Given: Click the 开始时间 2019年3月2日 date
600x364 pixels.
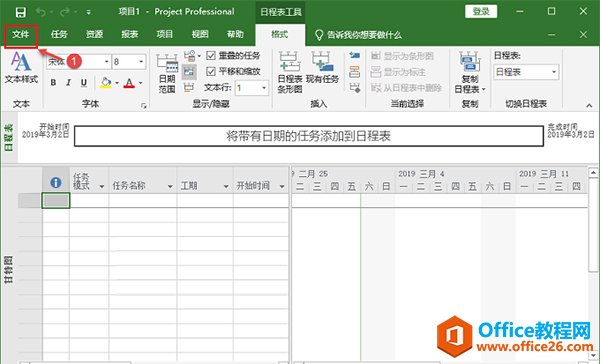Looking at the screenshot, I should click(x=46, y=131).
